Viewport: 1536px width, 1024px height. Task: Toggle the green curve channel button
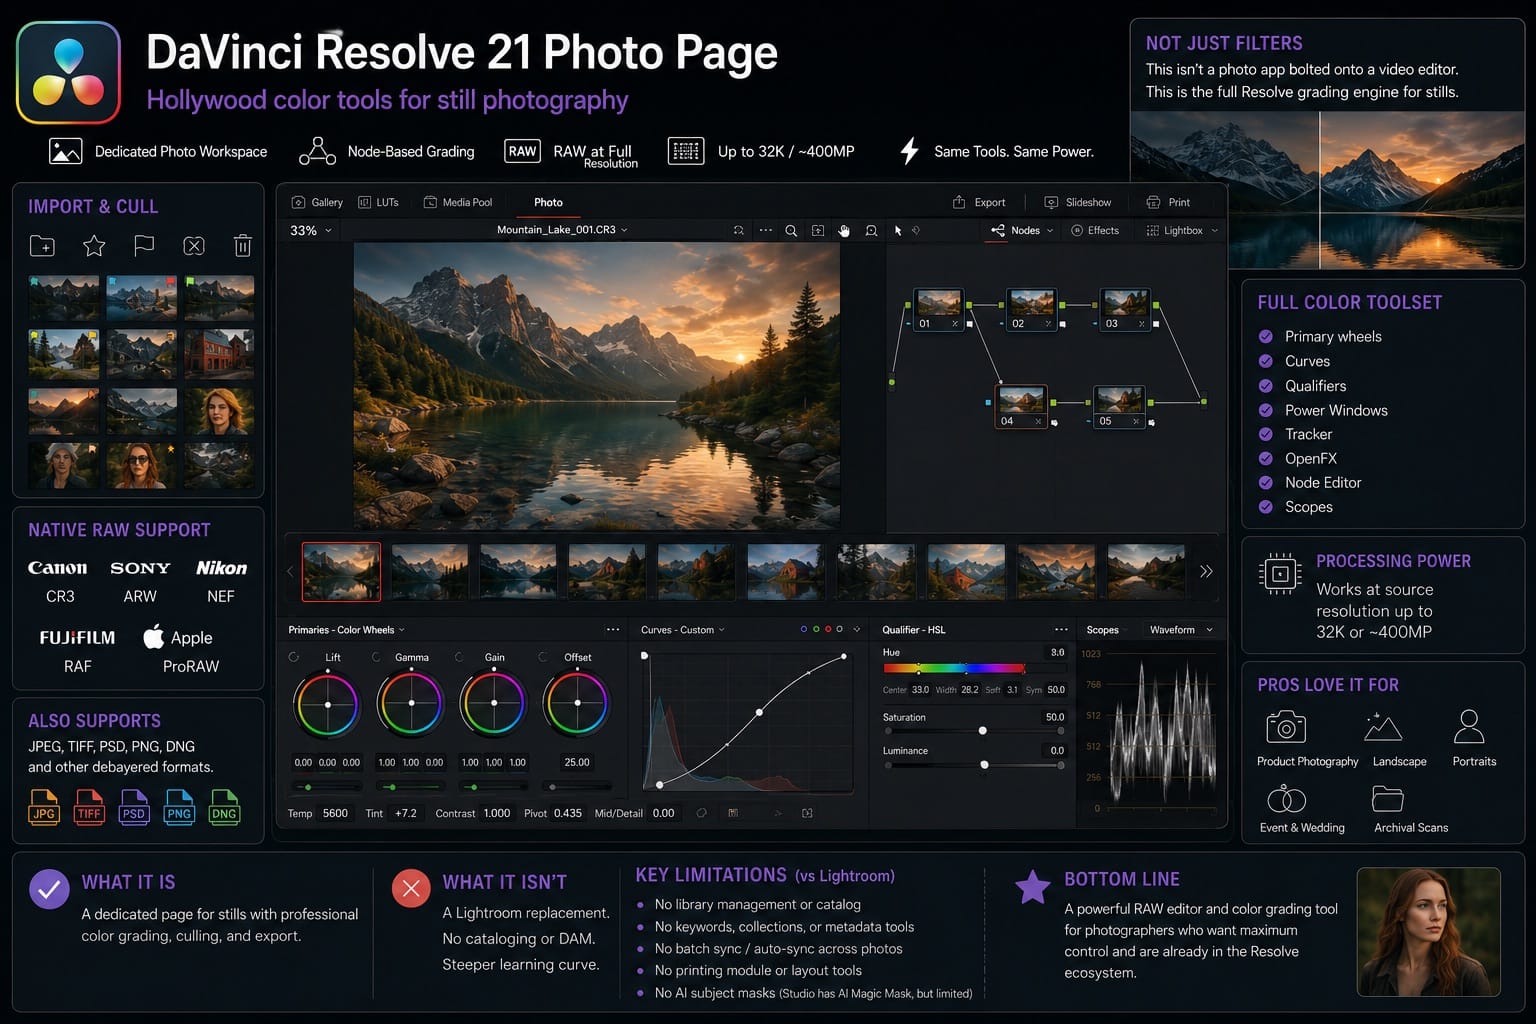tap(816, 630)
